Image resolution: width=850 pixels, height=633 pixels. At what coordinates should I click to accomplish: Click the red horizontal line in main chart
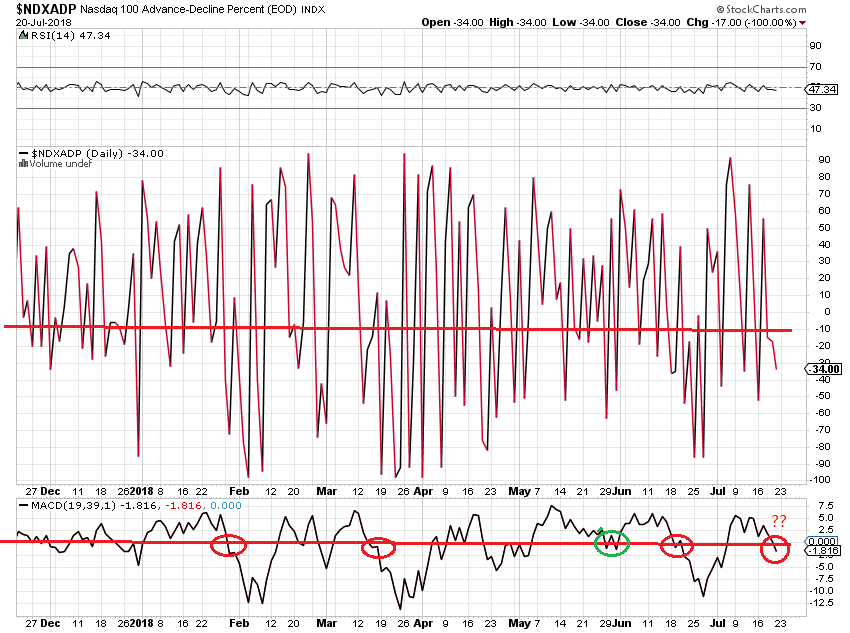point(400,328)
